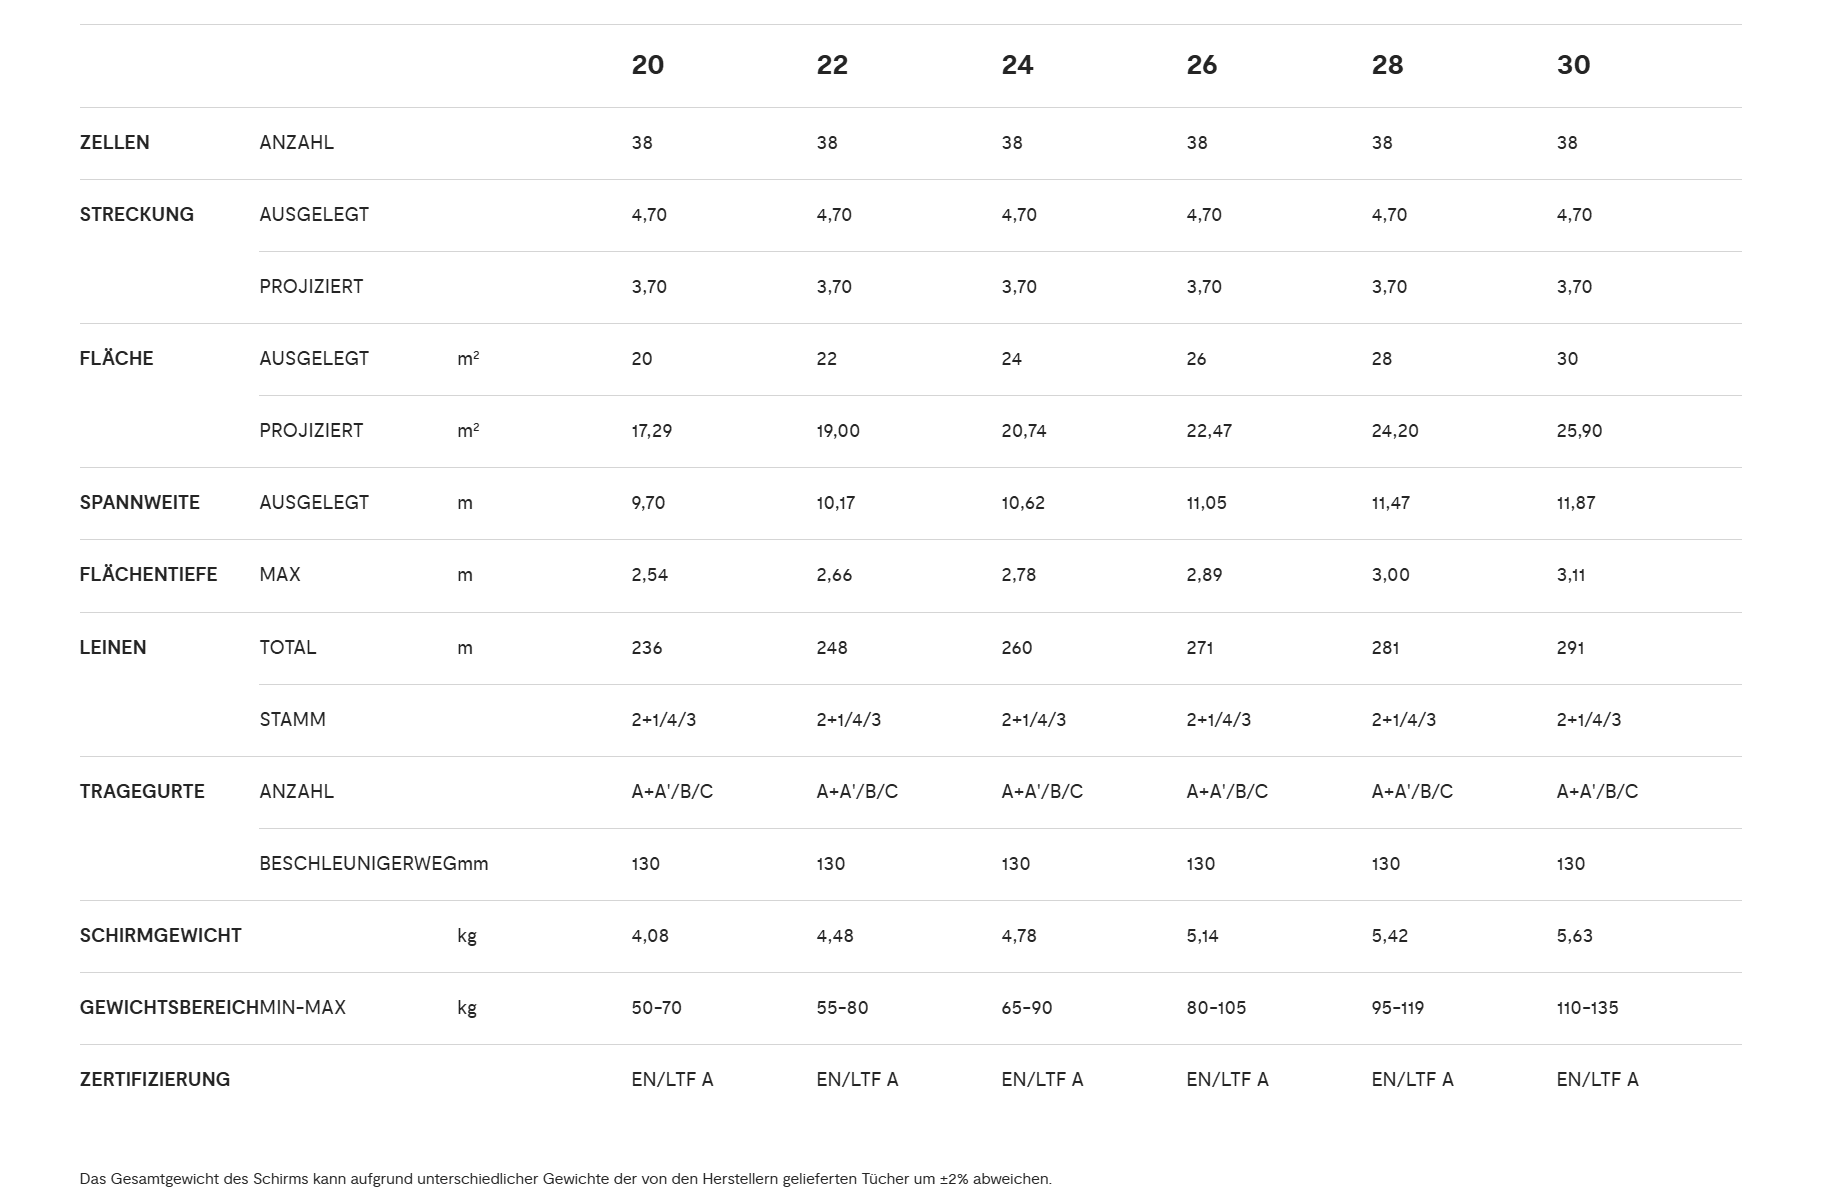Click the FLÄCHENTIEFE row label
This screenshot has height=1201, width=1842.
point(149,575)
